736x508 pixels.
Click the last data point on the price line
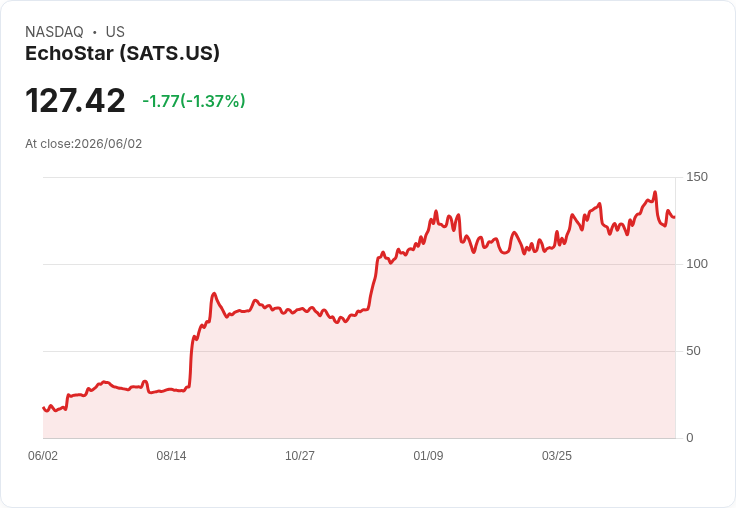tap(675, 217)
